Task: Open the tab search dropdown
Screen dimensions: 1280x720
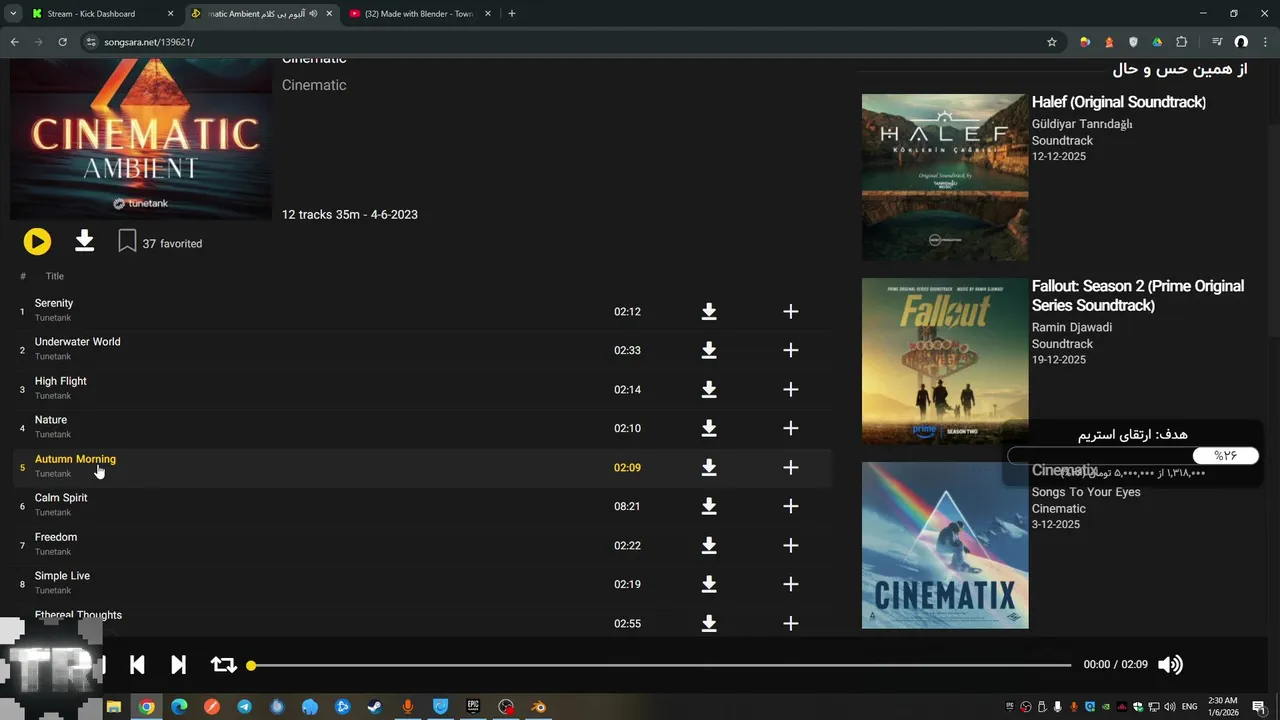Action: (x=12, y=14)
